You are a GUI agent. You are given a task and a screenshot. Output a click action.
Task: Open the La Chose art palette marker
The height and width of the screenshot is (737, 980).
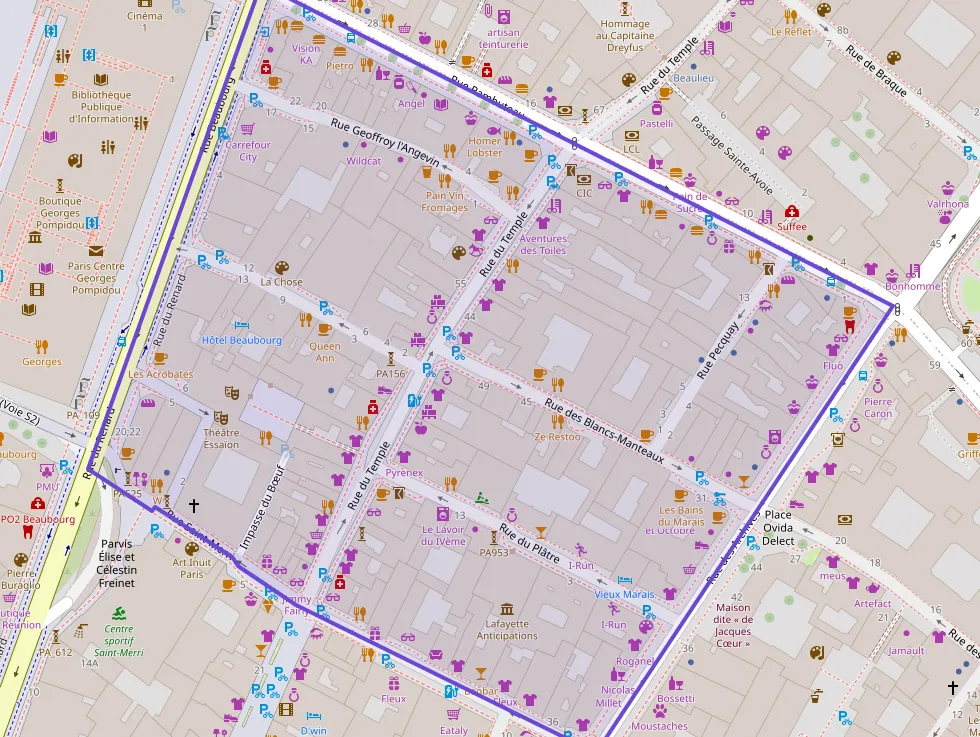281,267
